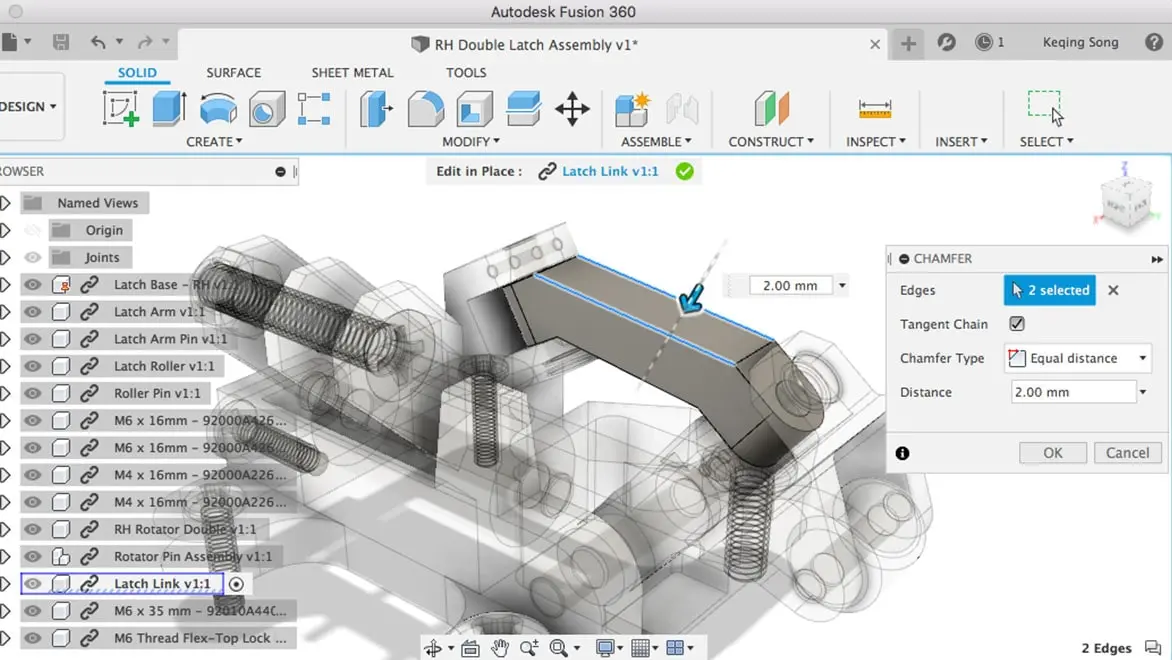Select the Fillet tool icon
Viewport: 1172px width, 660px height.
pos(425,108)
